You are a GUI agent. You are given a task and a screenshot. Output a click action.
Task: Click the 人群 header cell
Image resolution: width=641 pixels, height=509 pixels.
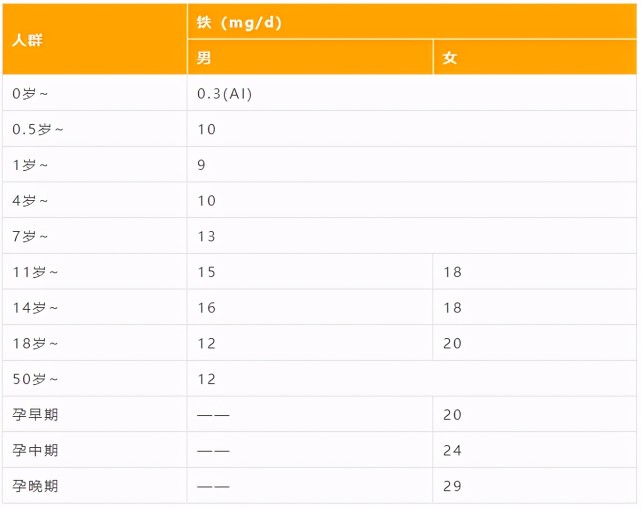pyautogui.click(x=28, y=40)
